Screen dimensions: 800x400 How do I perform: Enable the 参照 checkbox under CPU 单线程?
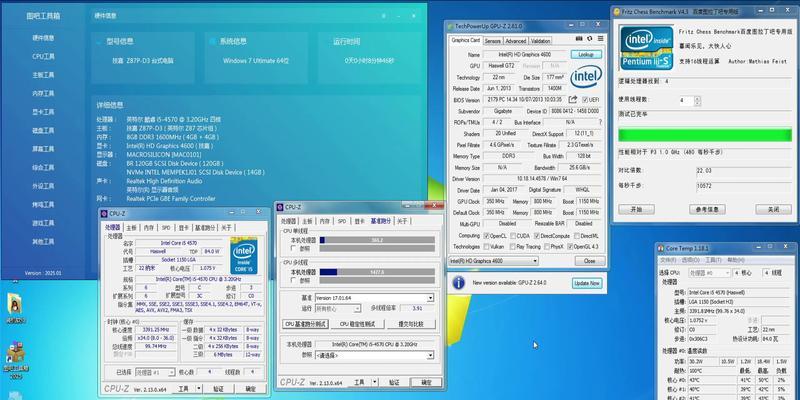point(293,248)
